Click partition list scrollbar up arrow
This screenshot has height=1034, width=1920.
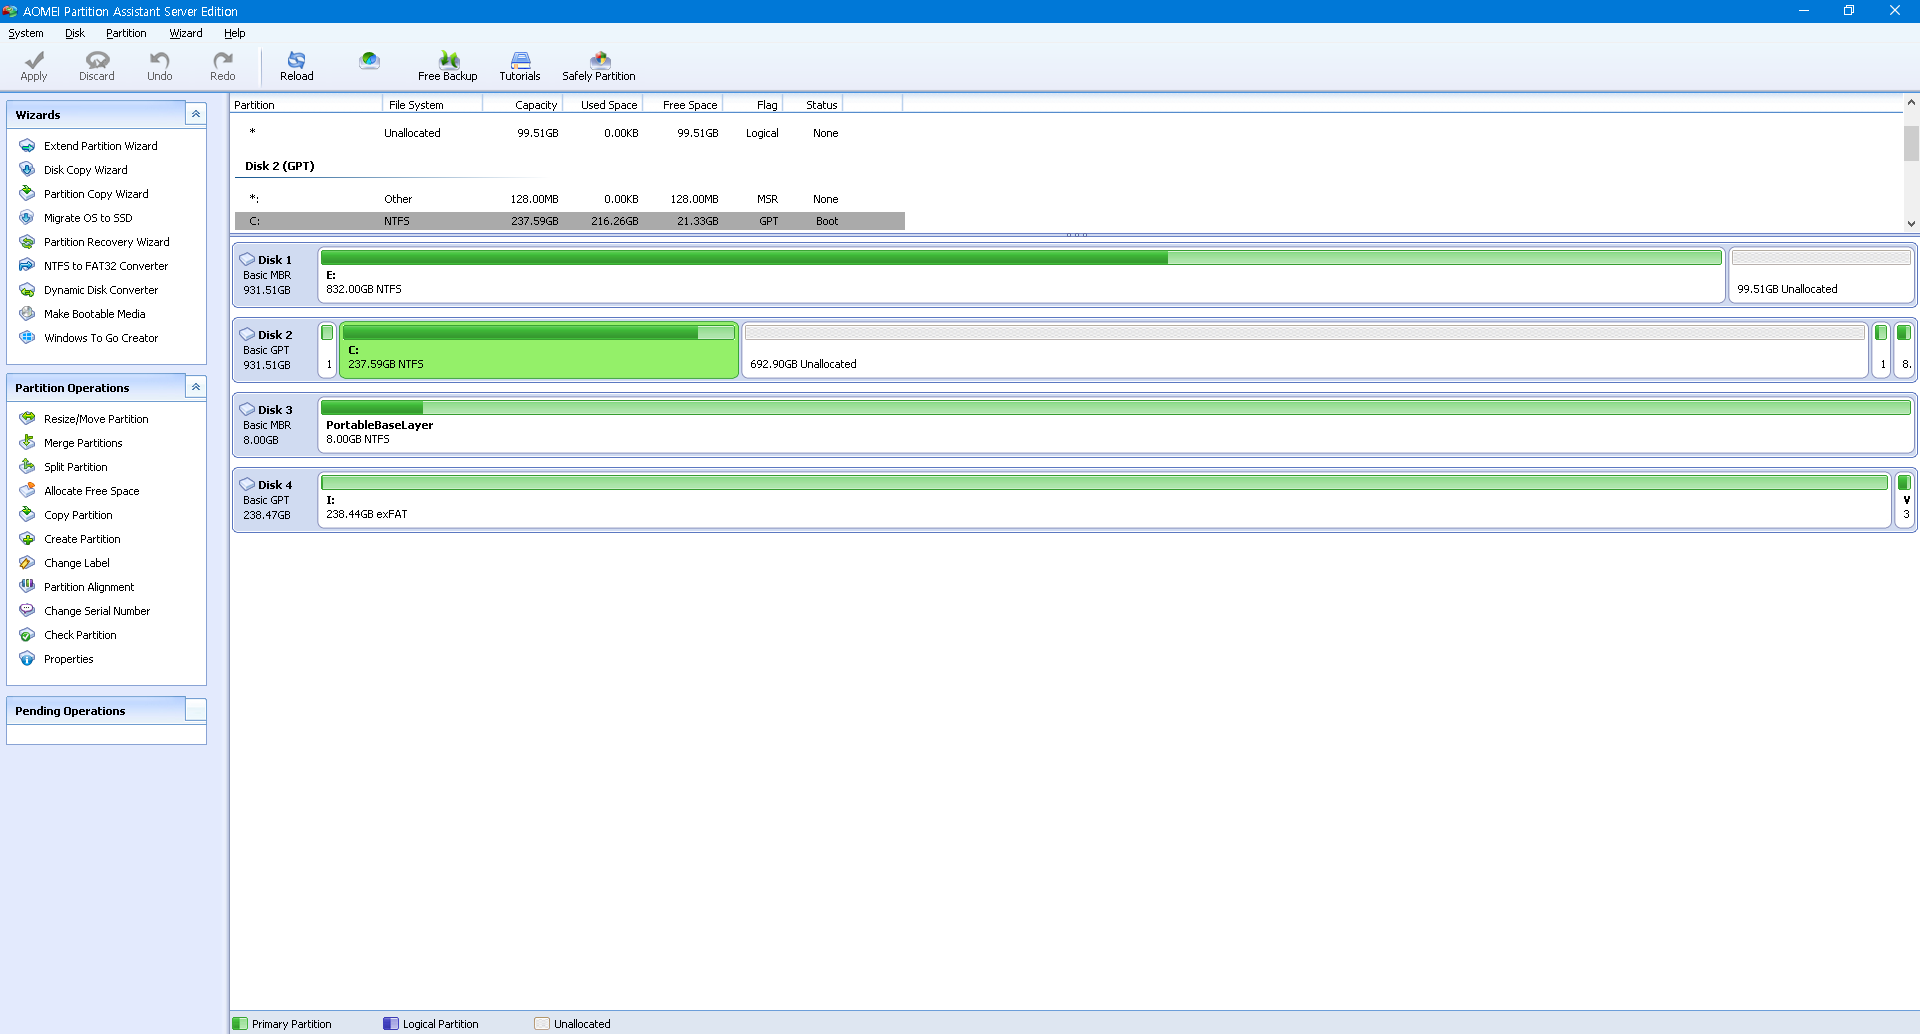1911,102
